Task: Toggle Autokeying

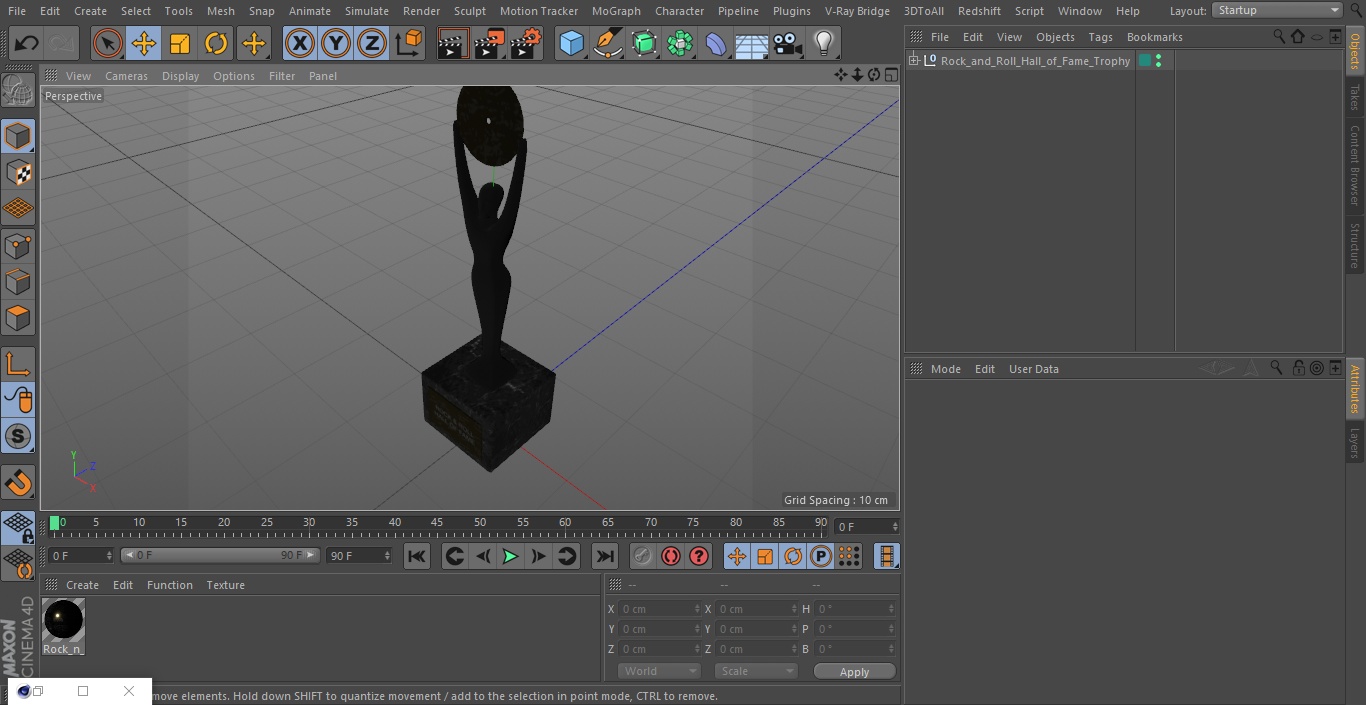Action: (671, 556)
